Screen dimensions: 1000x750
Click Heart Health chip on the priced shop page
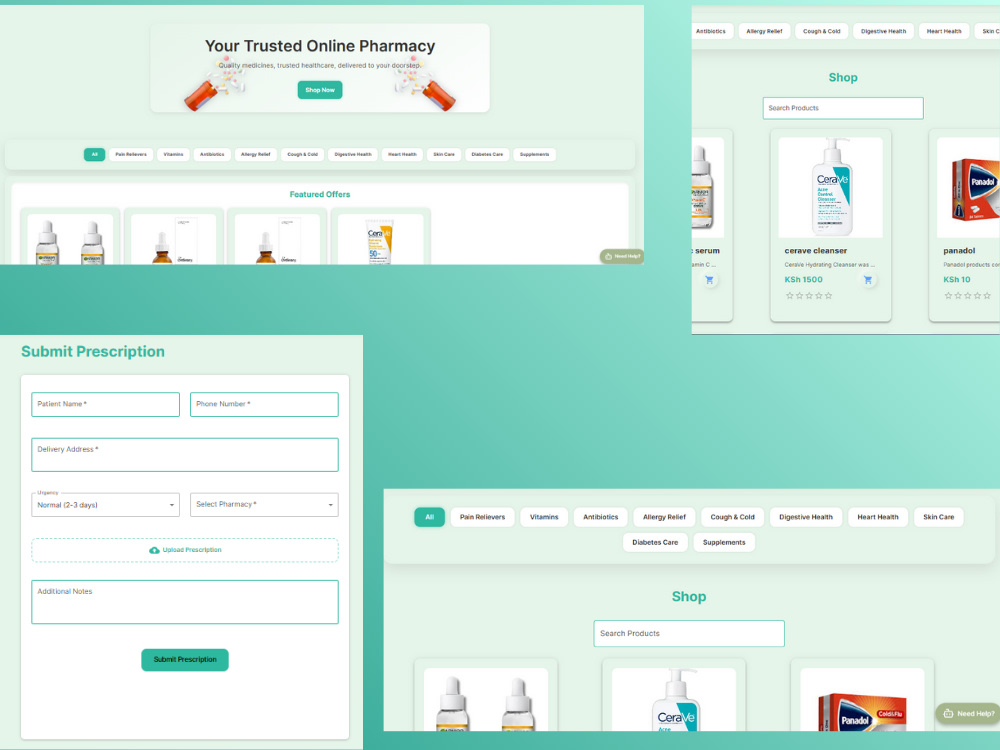(x=944, y=31)
